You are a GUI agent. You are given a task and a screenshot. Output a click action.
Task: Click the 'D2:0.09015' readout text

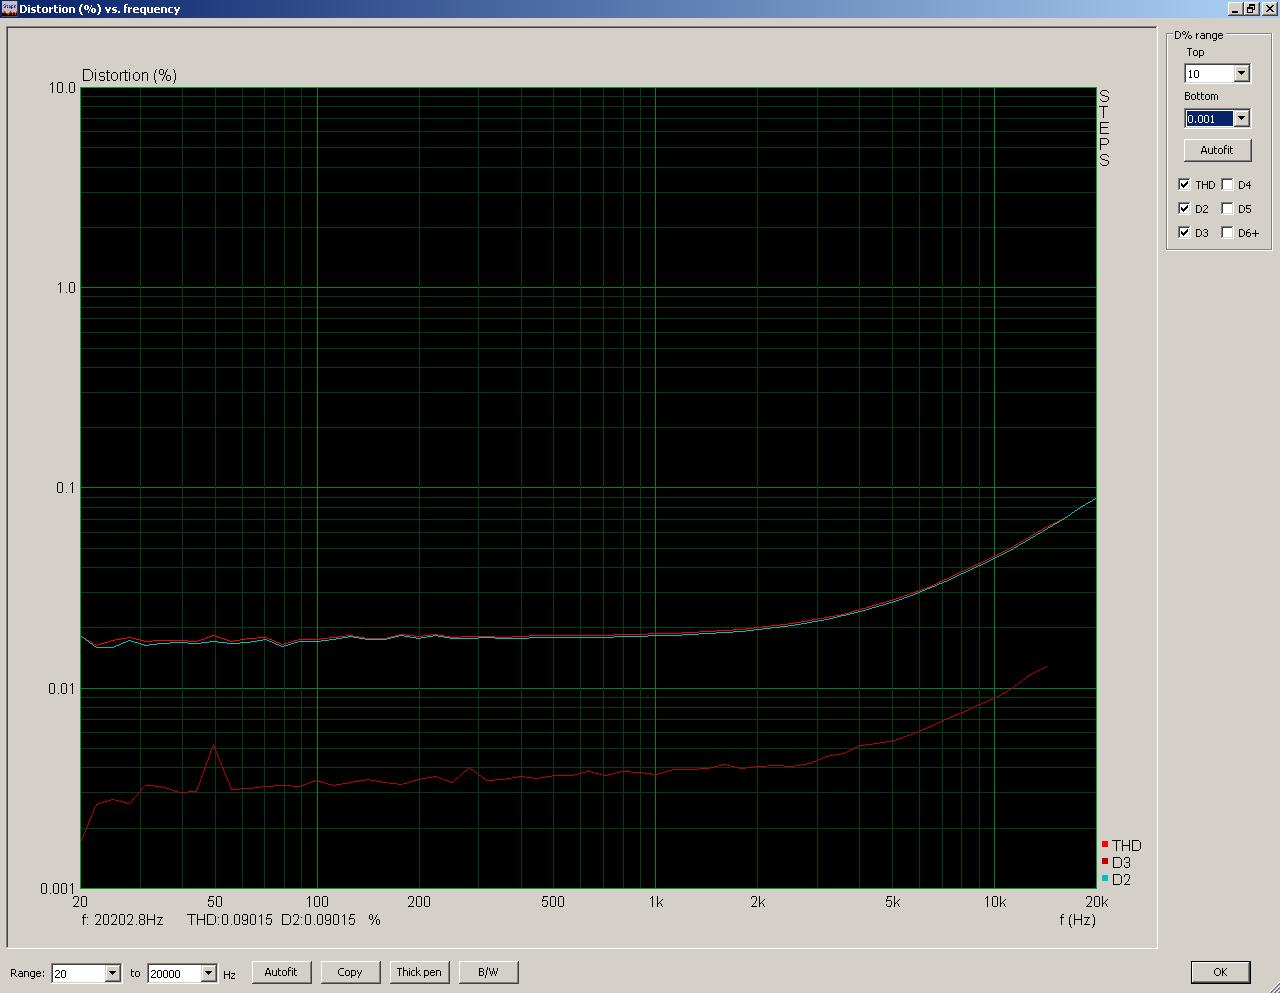click(x=318, y=919)
